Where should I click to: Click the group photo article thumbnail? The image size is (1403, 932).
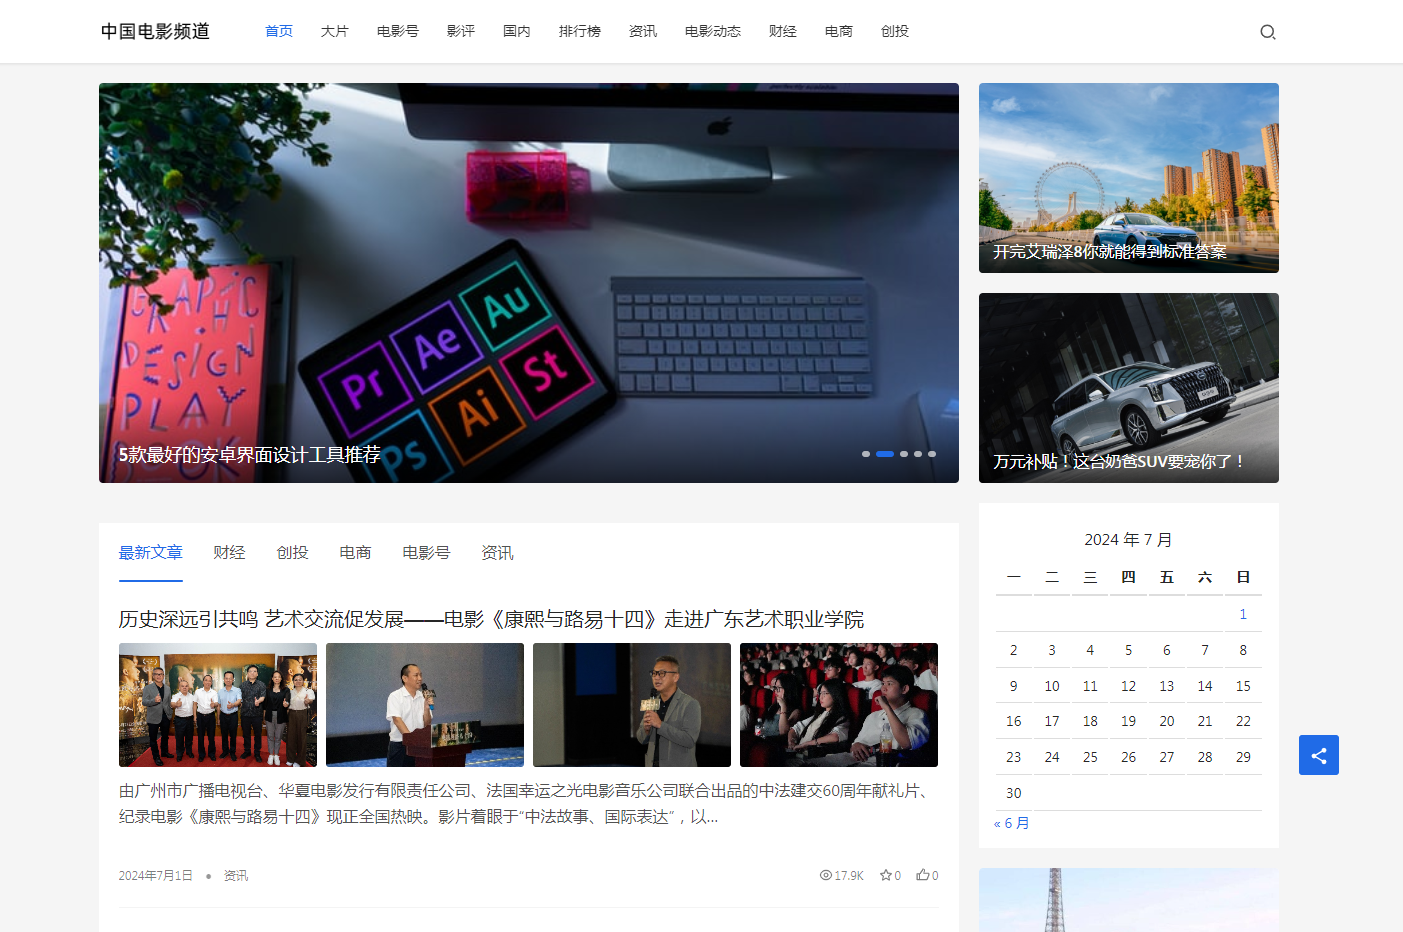[x=218, y=705]
